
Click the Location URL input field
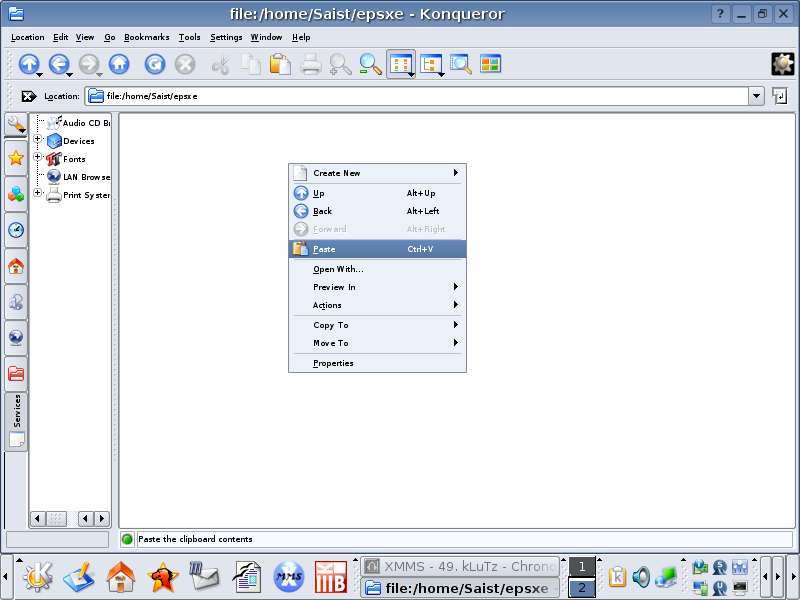point(420,96)
